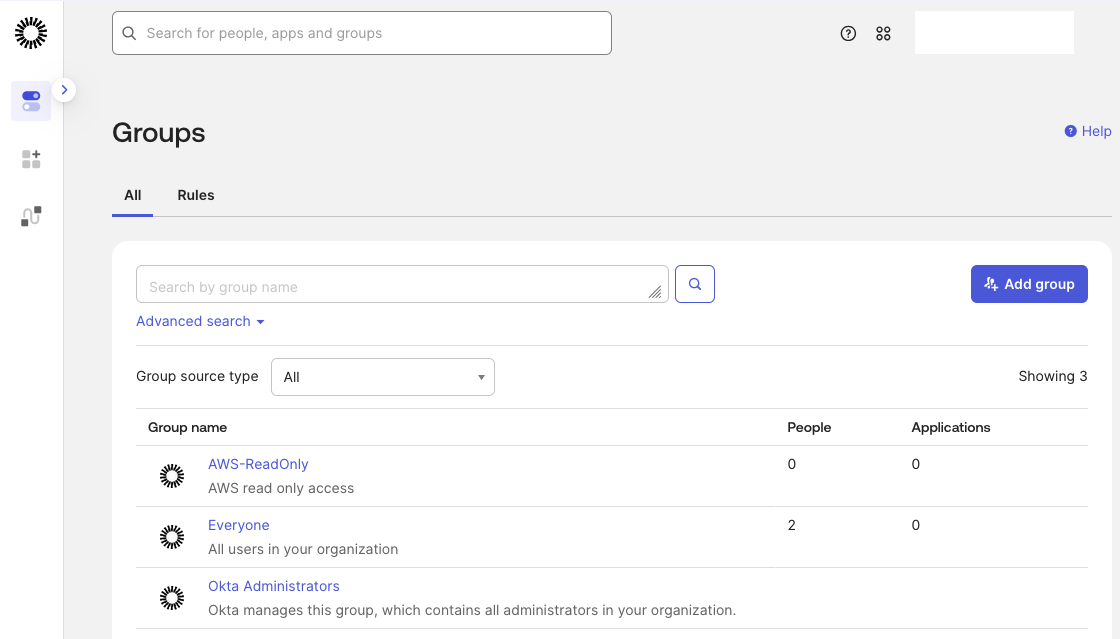Image resolution: width=1120 pixels, height=639 pixels.
Task: Click the Okta logo in the sidebar
Action: 30,32
